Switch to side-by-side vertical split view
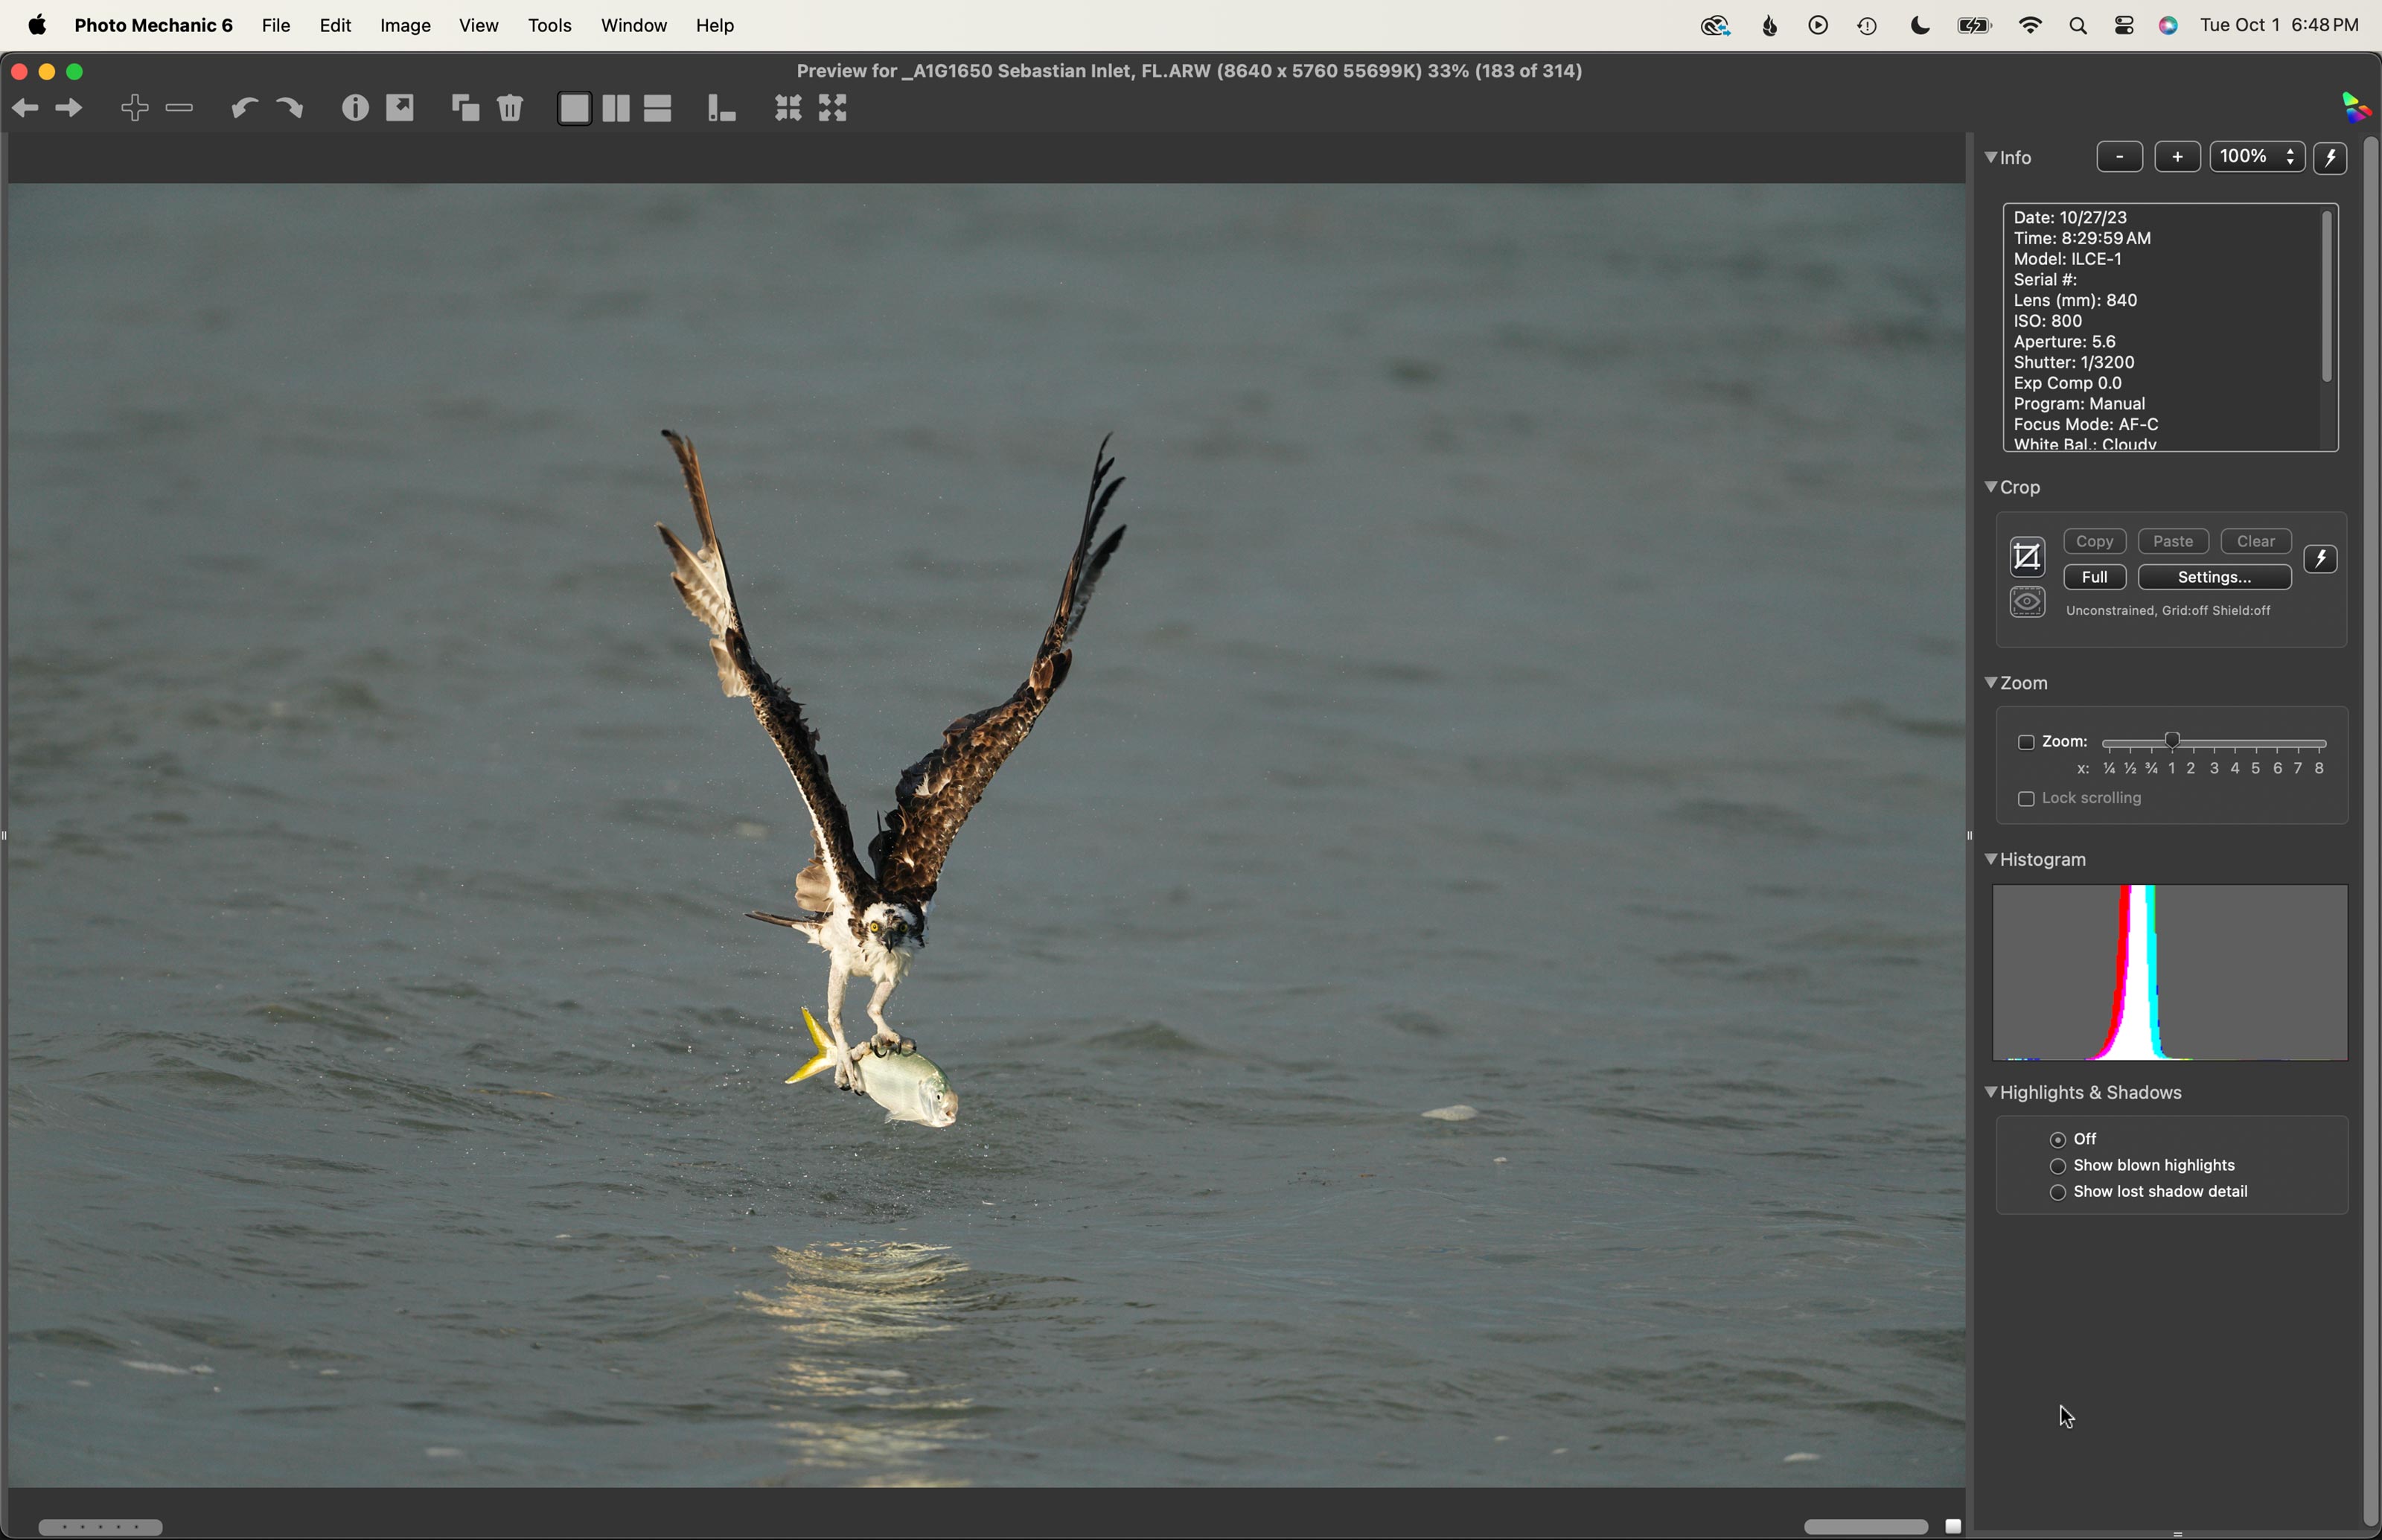 616,108
